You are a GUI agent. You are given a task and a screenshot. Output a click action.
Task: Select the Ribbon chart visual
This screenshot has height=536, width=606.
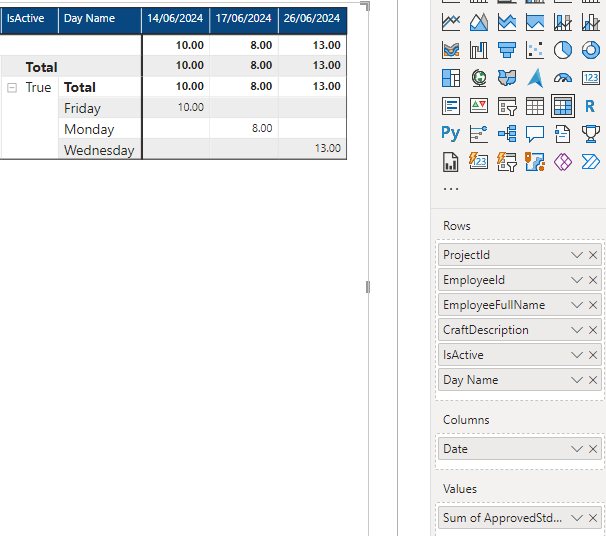point(451,50)
